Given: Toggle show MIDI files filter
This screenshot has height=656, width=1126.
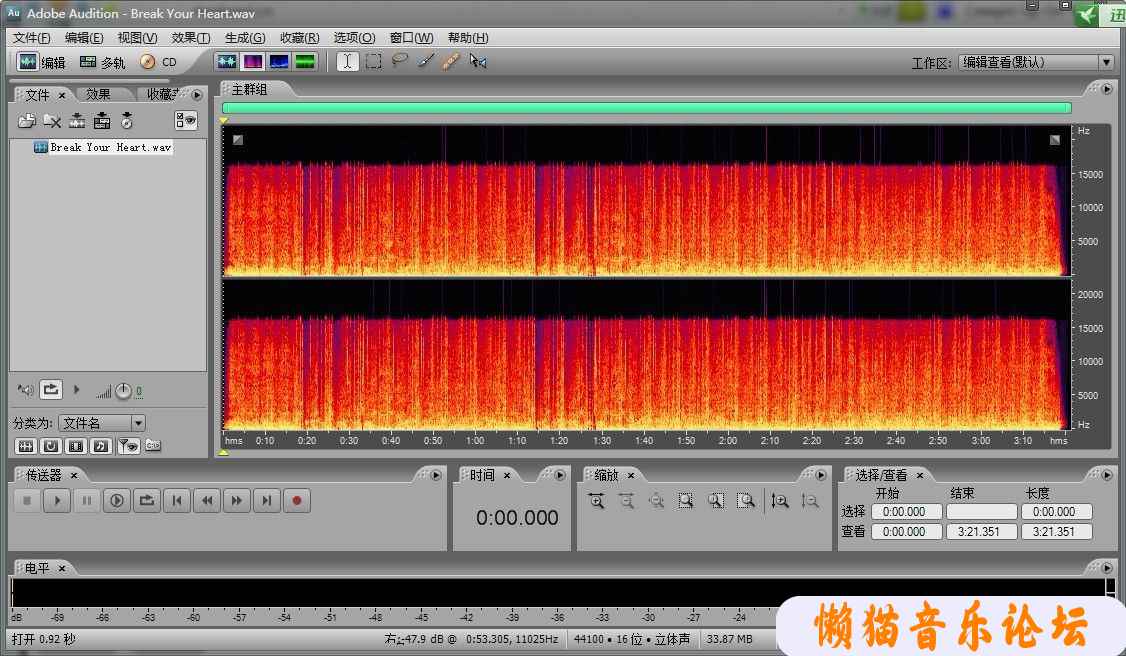Looking at the screenshot, I should pos(101,446).
